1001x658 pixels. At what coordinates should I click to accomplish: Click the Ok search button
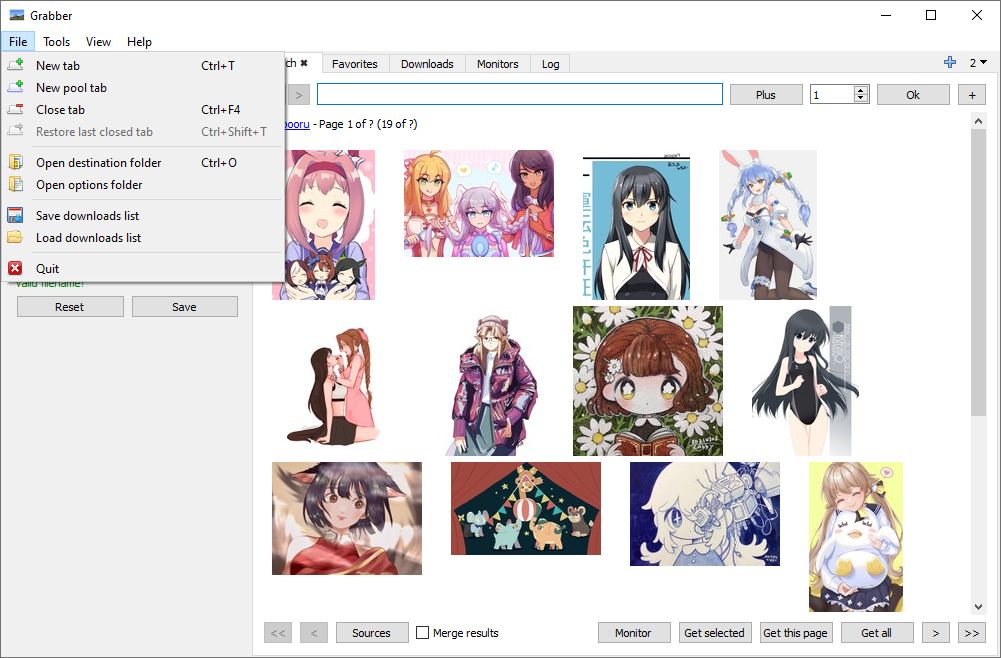(913, 94)
